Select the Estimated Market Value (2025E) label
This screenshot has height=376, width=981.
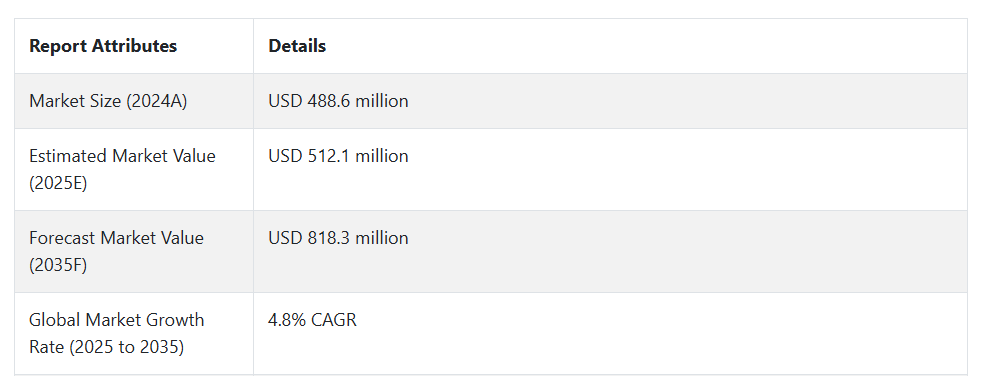[x=123, y=170]
